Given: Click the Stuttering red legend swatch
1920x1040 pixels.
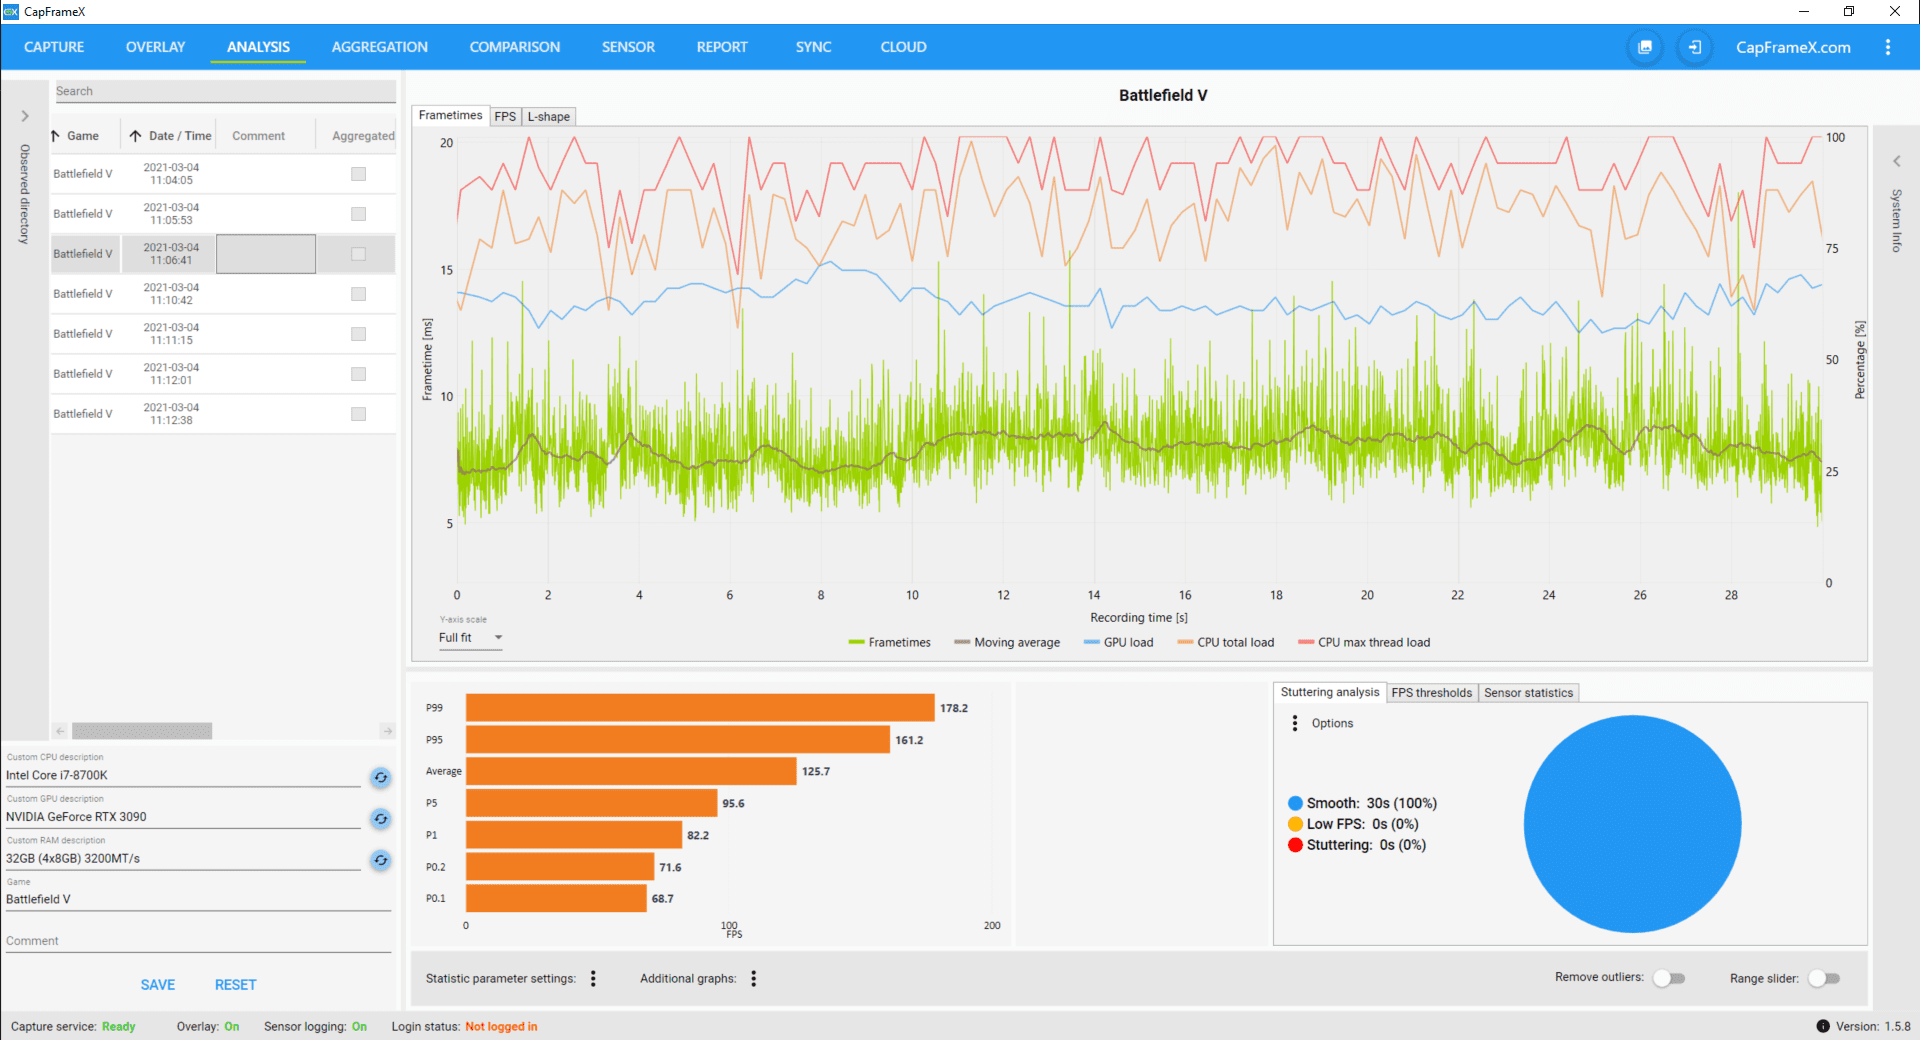Looking at the screenshot, I should [x=1295, y=845].
